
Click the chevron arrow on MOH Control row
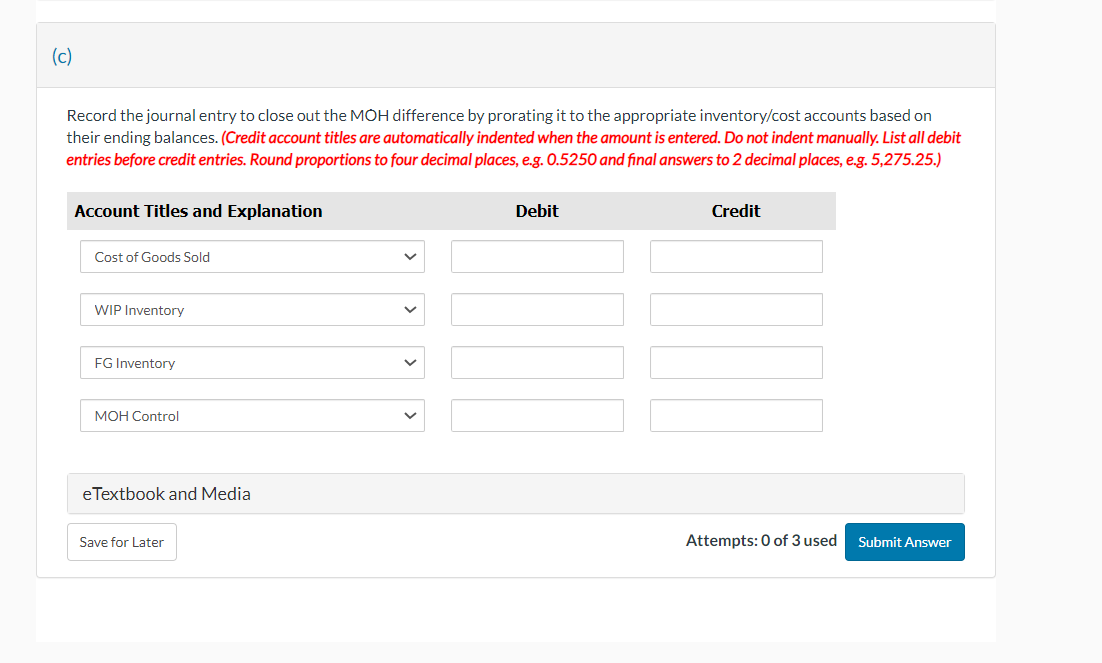tap(410, 416)
